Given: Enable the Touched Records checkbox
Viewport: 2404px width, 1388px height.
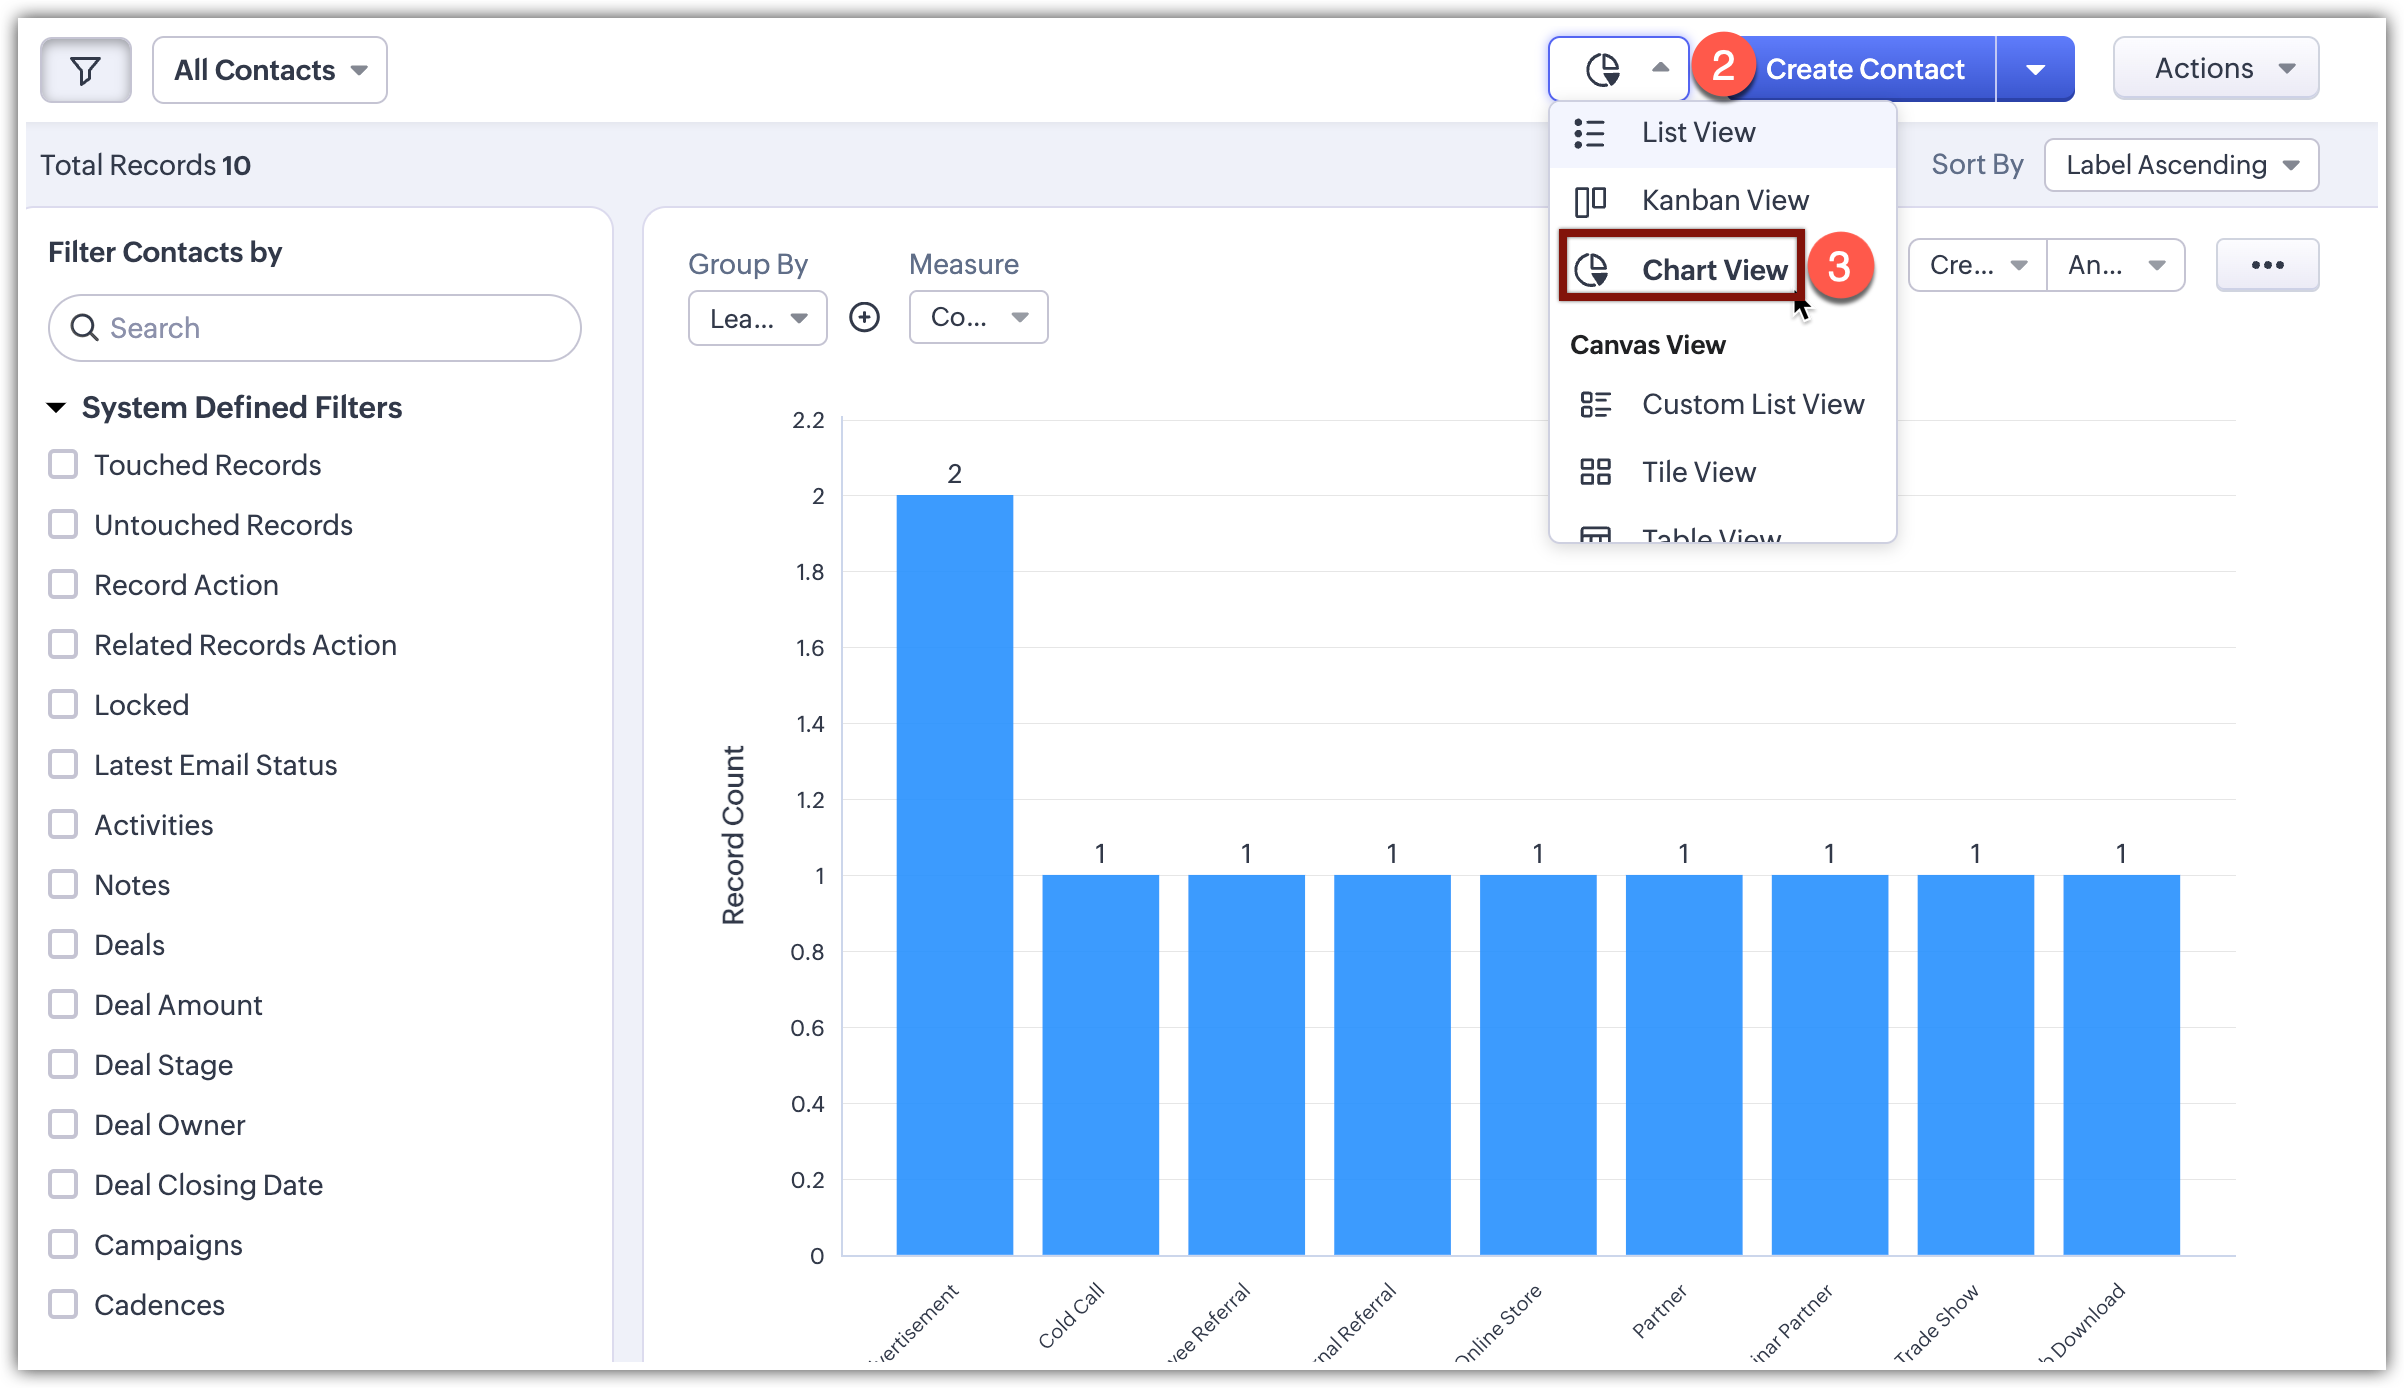Looking at the screenshot, I should [63, 464].
